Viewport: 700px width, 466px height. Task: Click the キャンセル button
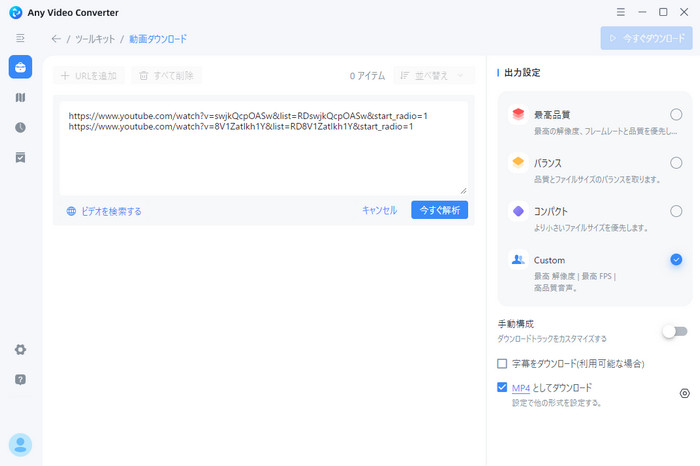point(379,210)
